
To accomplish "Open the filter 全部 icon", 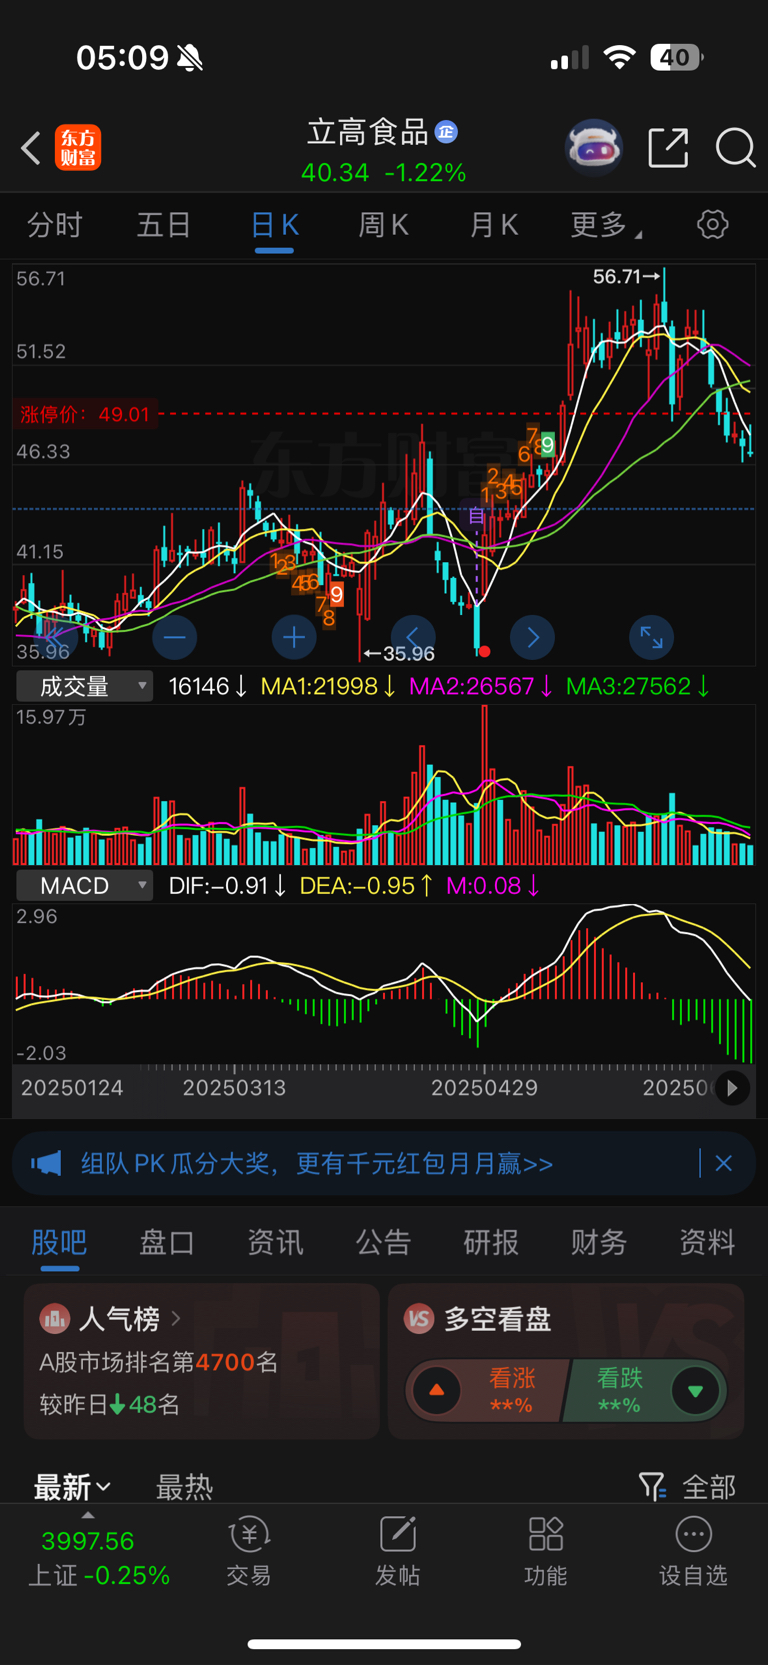I will (652, 1487).
